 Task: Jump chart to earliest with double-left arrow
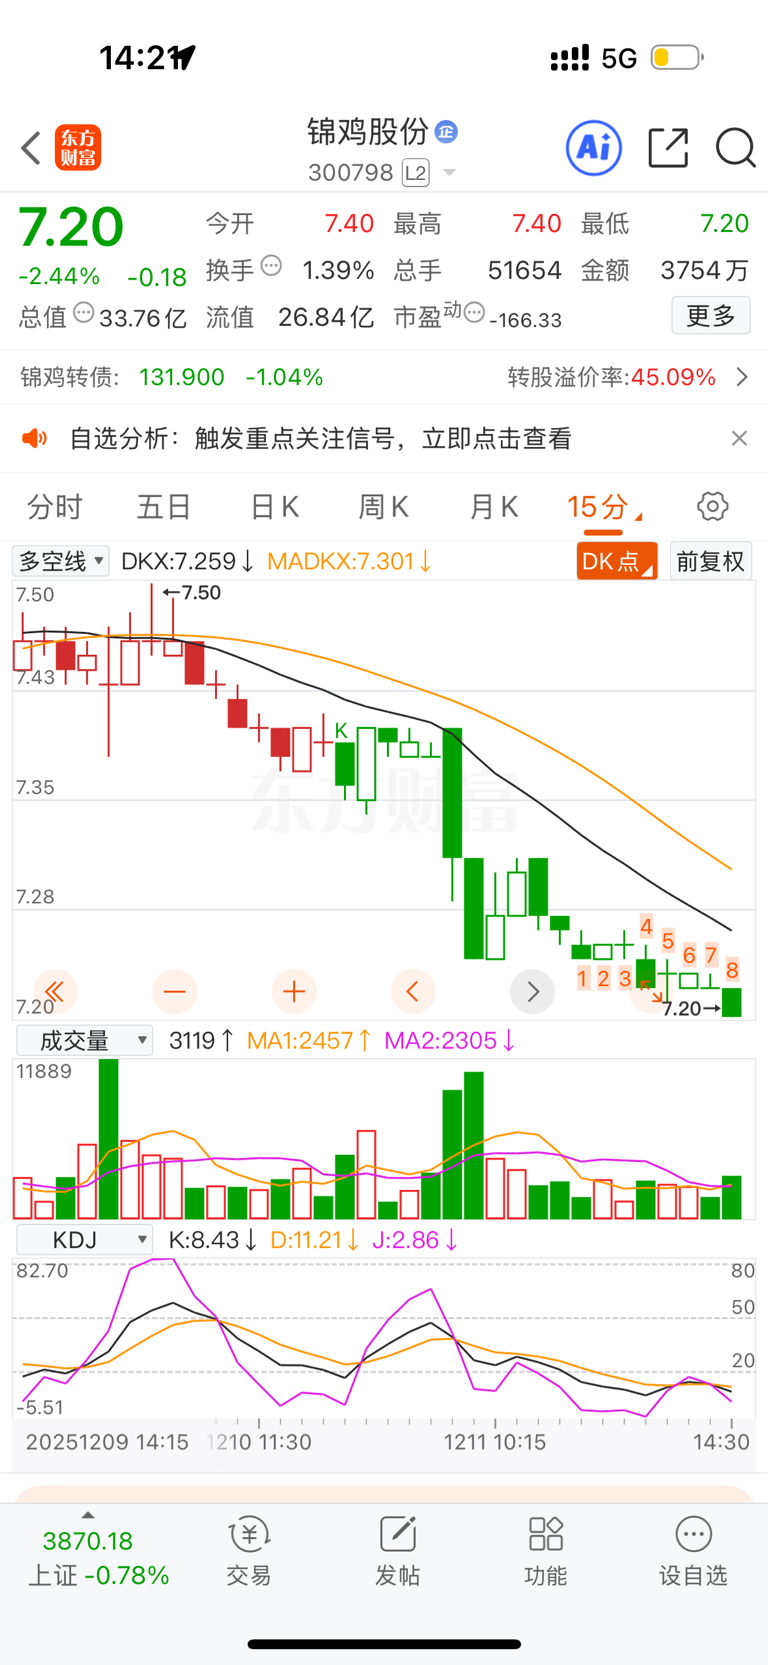click(55, 992)
